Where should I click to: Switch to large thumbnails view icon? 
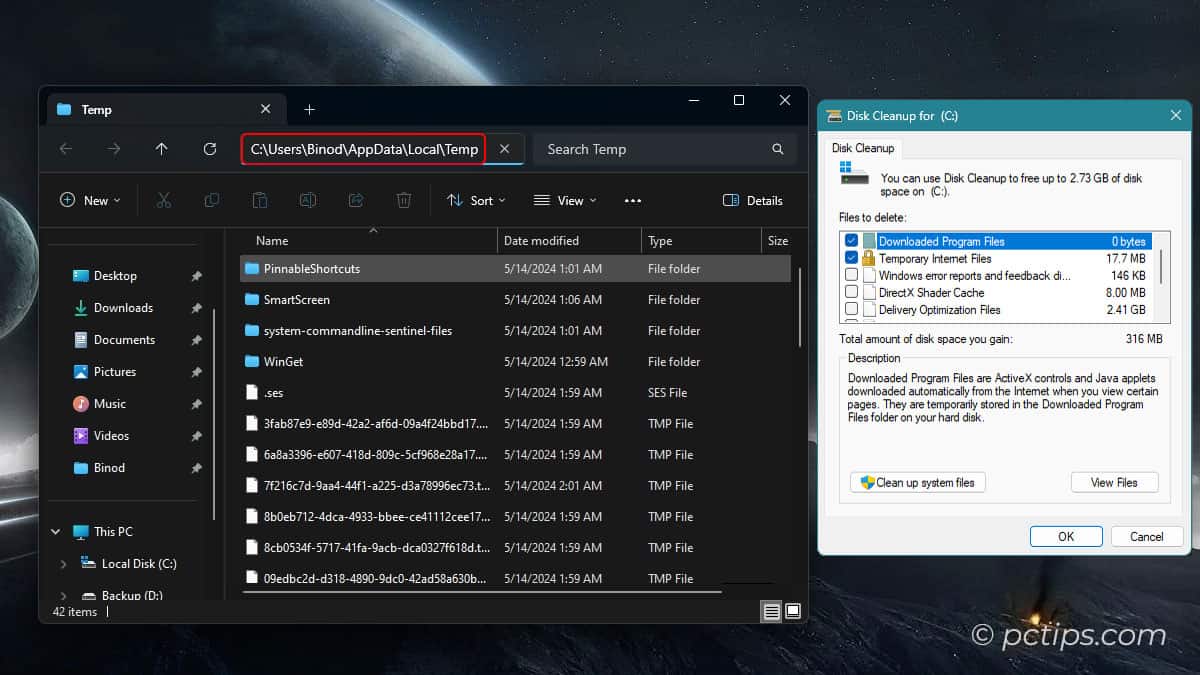(x=793, y=610)
